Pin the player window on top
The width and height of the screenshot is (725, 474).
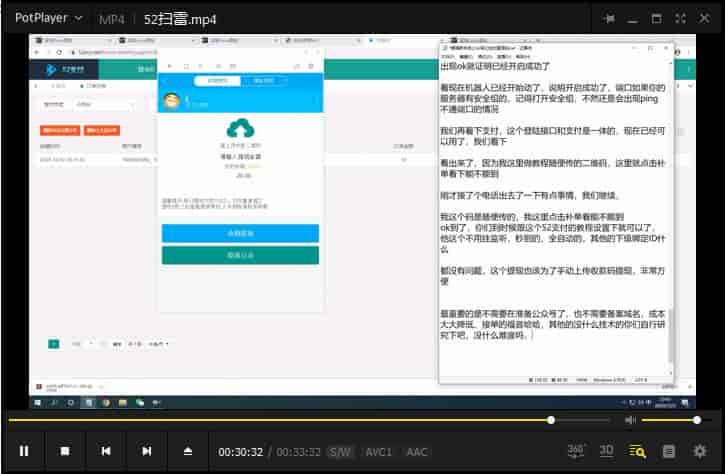pyautogui.click(x=609, y=18)
